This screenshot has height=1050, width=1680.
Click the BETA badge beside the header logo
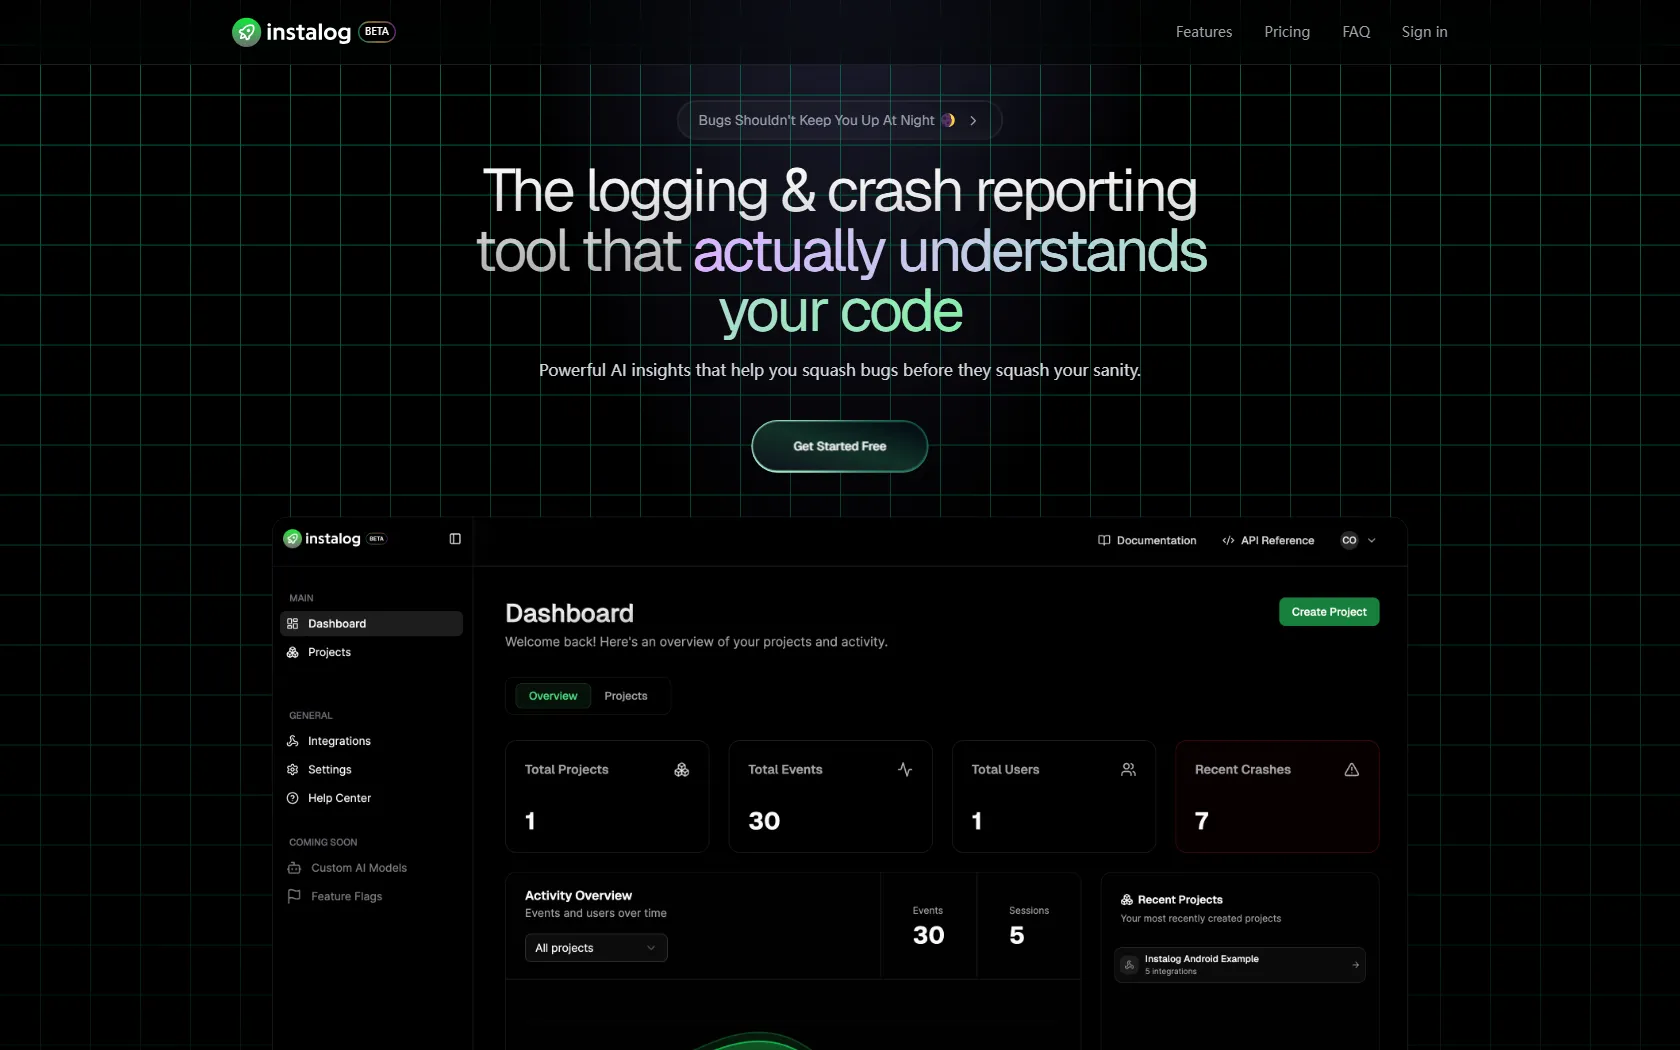377,32
